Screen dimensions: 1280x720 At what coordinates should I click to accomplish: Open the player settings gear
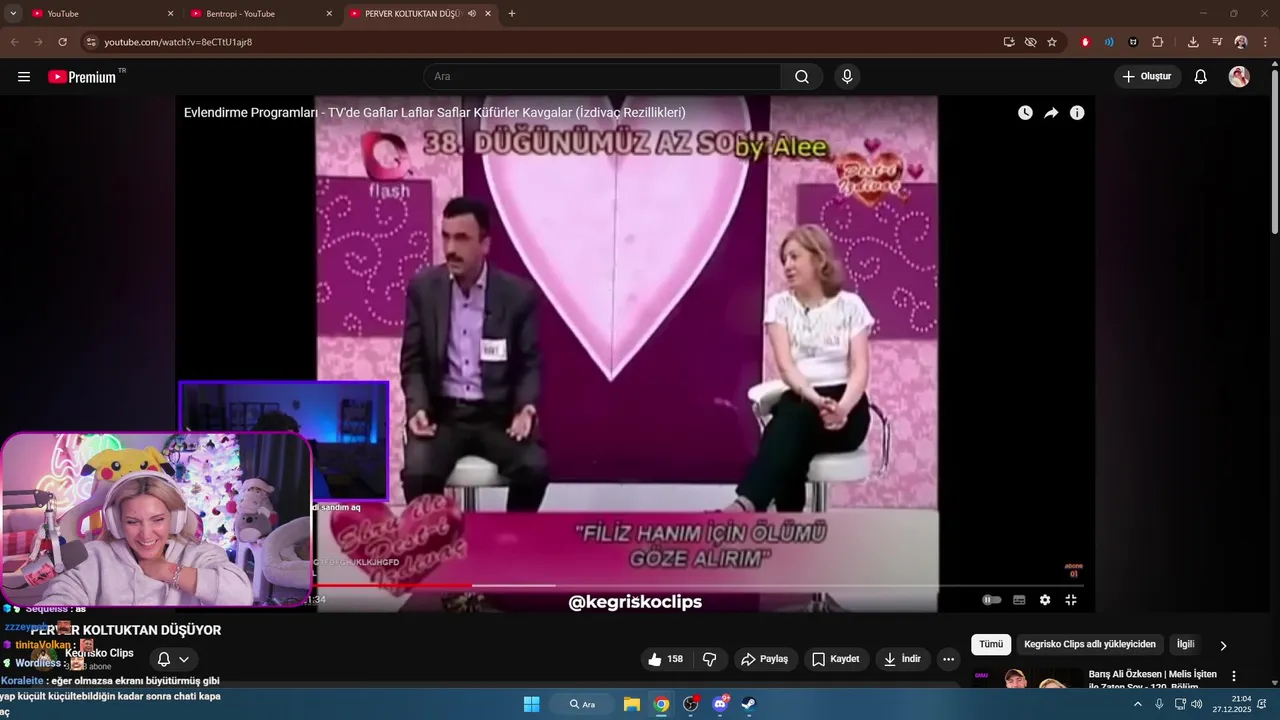coord(1045,600)
